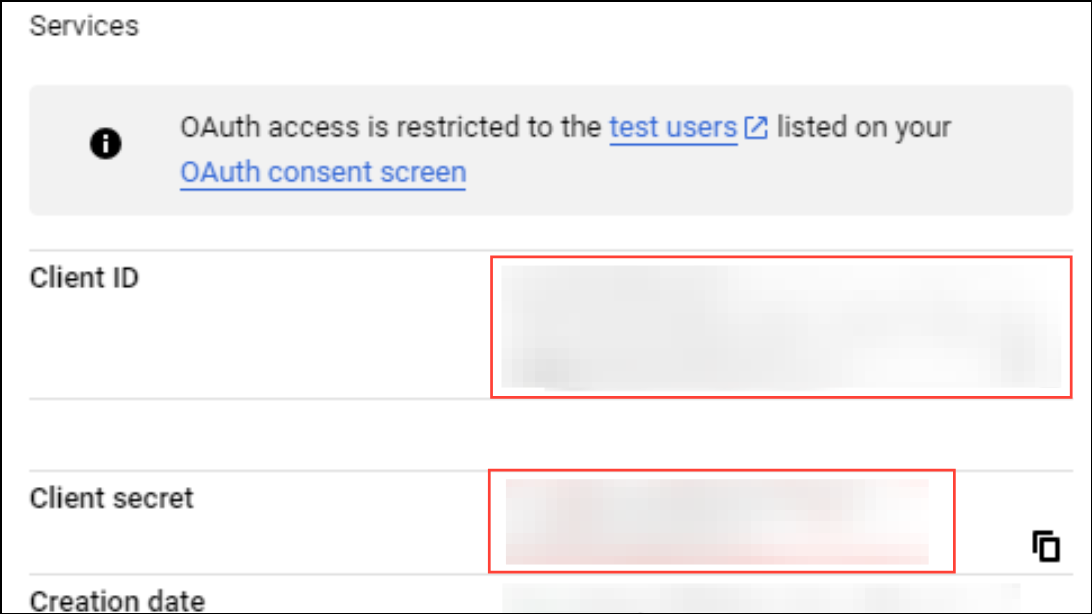This screenshot has width=1092, height=614.
Task: Click the divider line above Client ID row
Action: pyautogui.click(x=250, y=250)
